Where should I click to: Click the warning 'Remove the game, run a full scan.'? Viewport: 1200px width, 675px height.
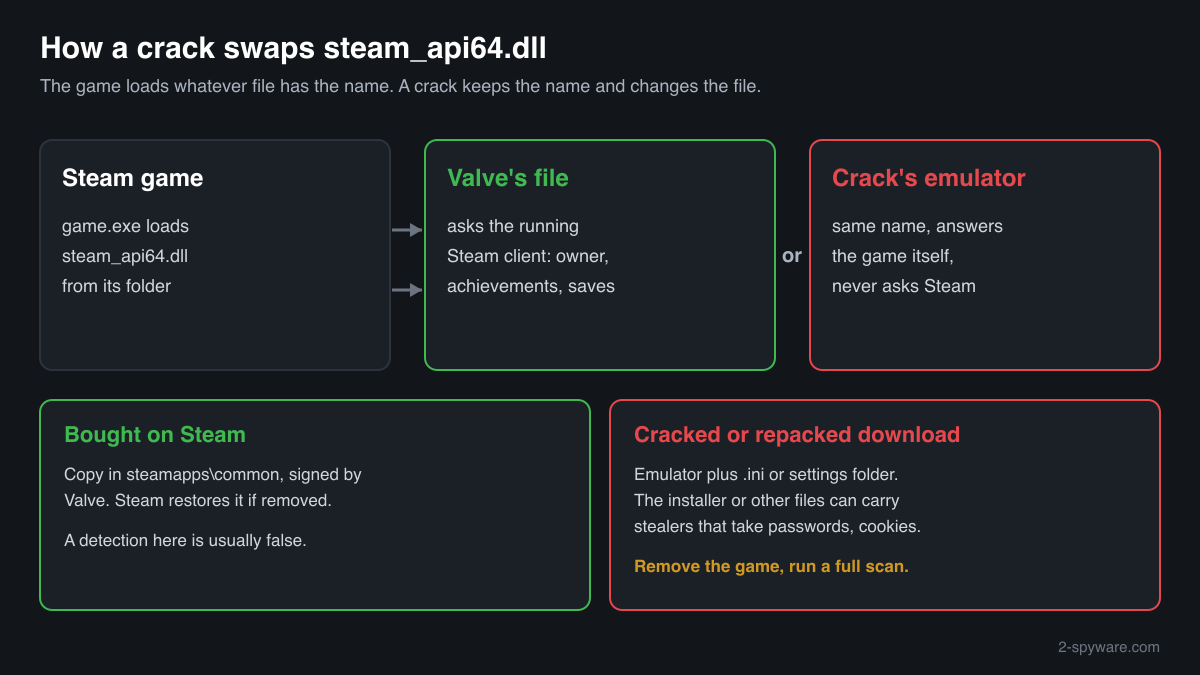(771, 566)
